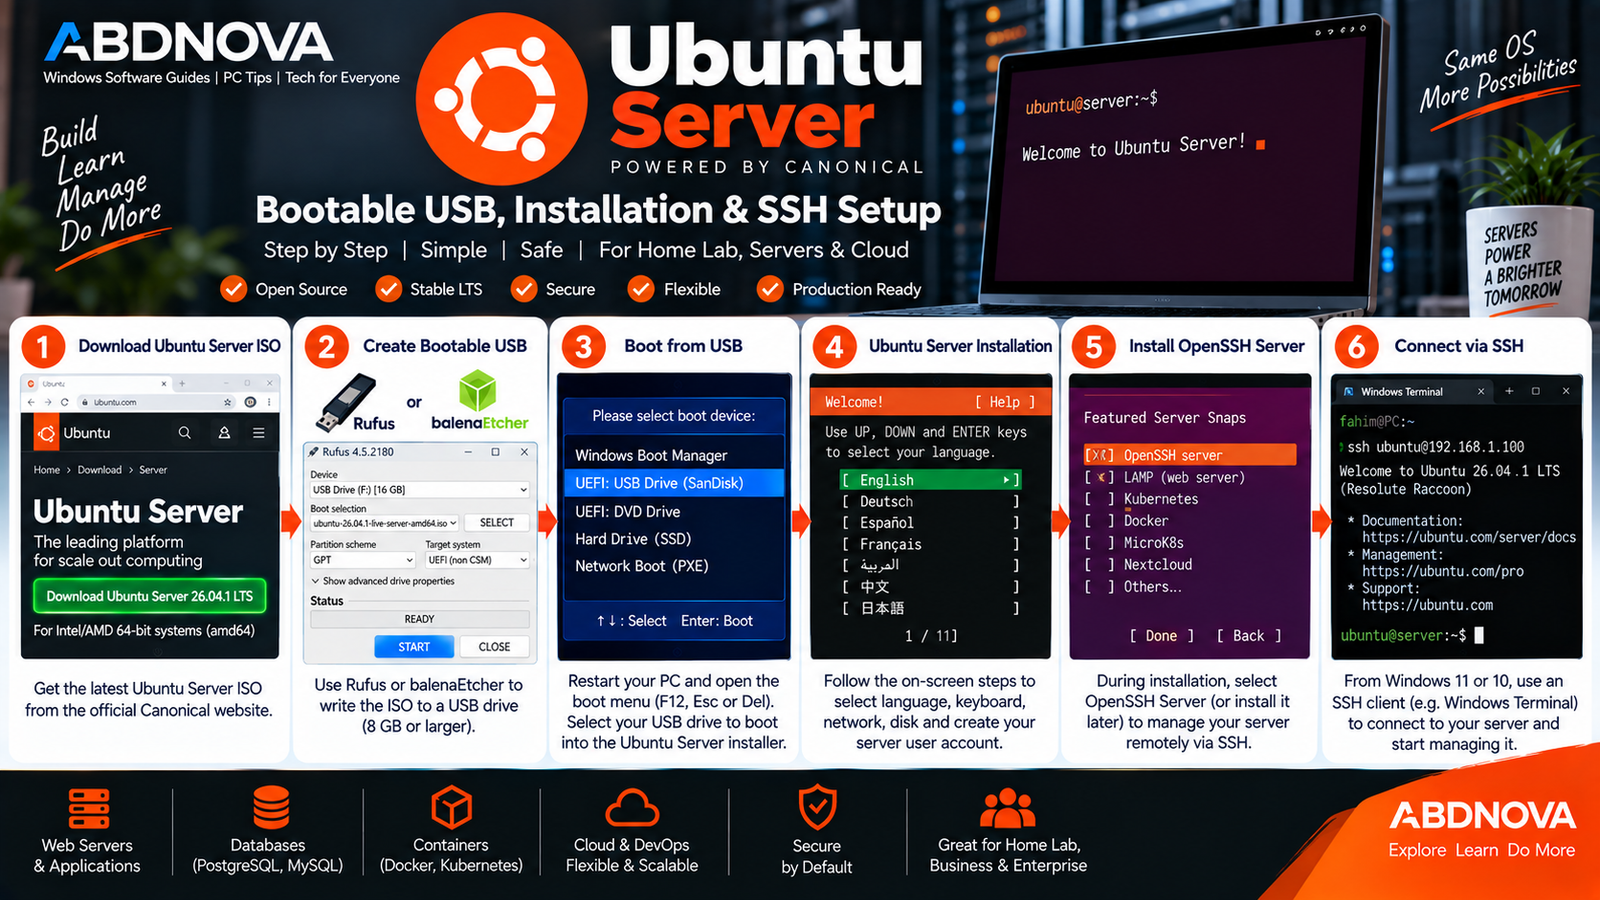The height and width of the screenshot is (900, 1600).
Task: Click the Rufus window title icon
Action: coord(314,452)
